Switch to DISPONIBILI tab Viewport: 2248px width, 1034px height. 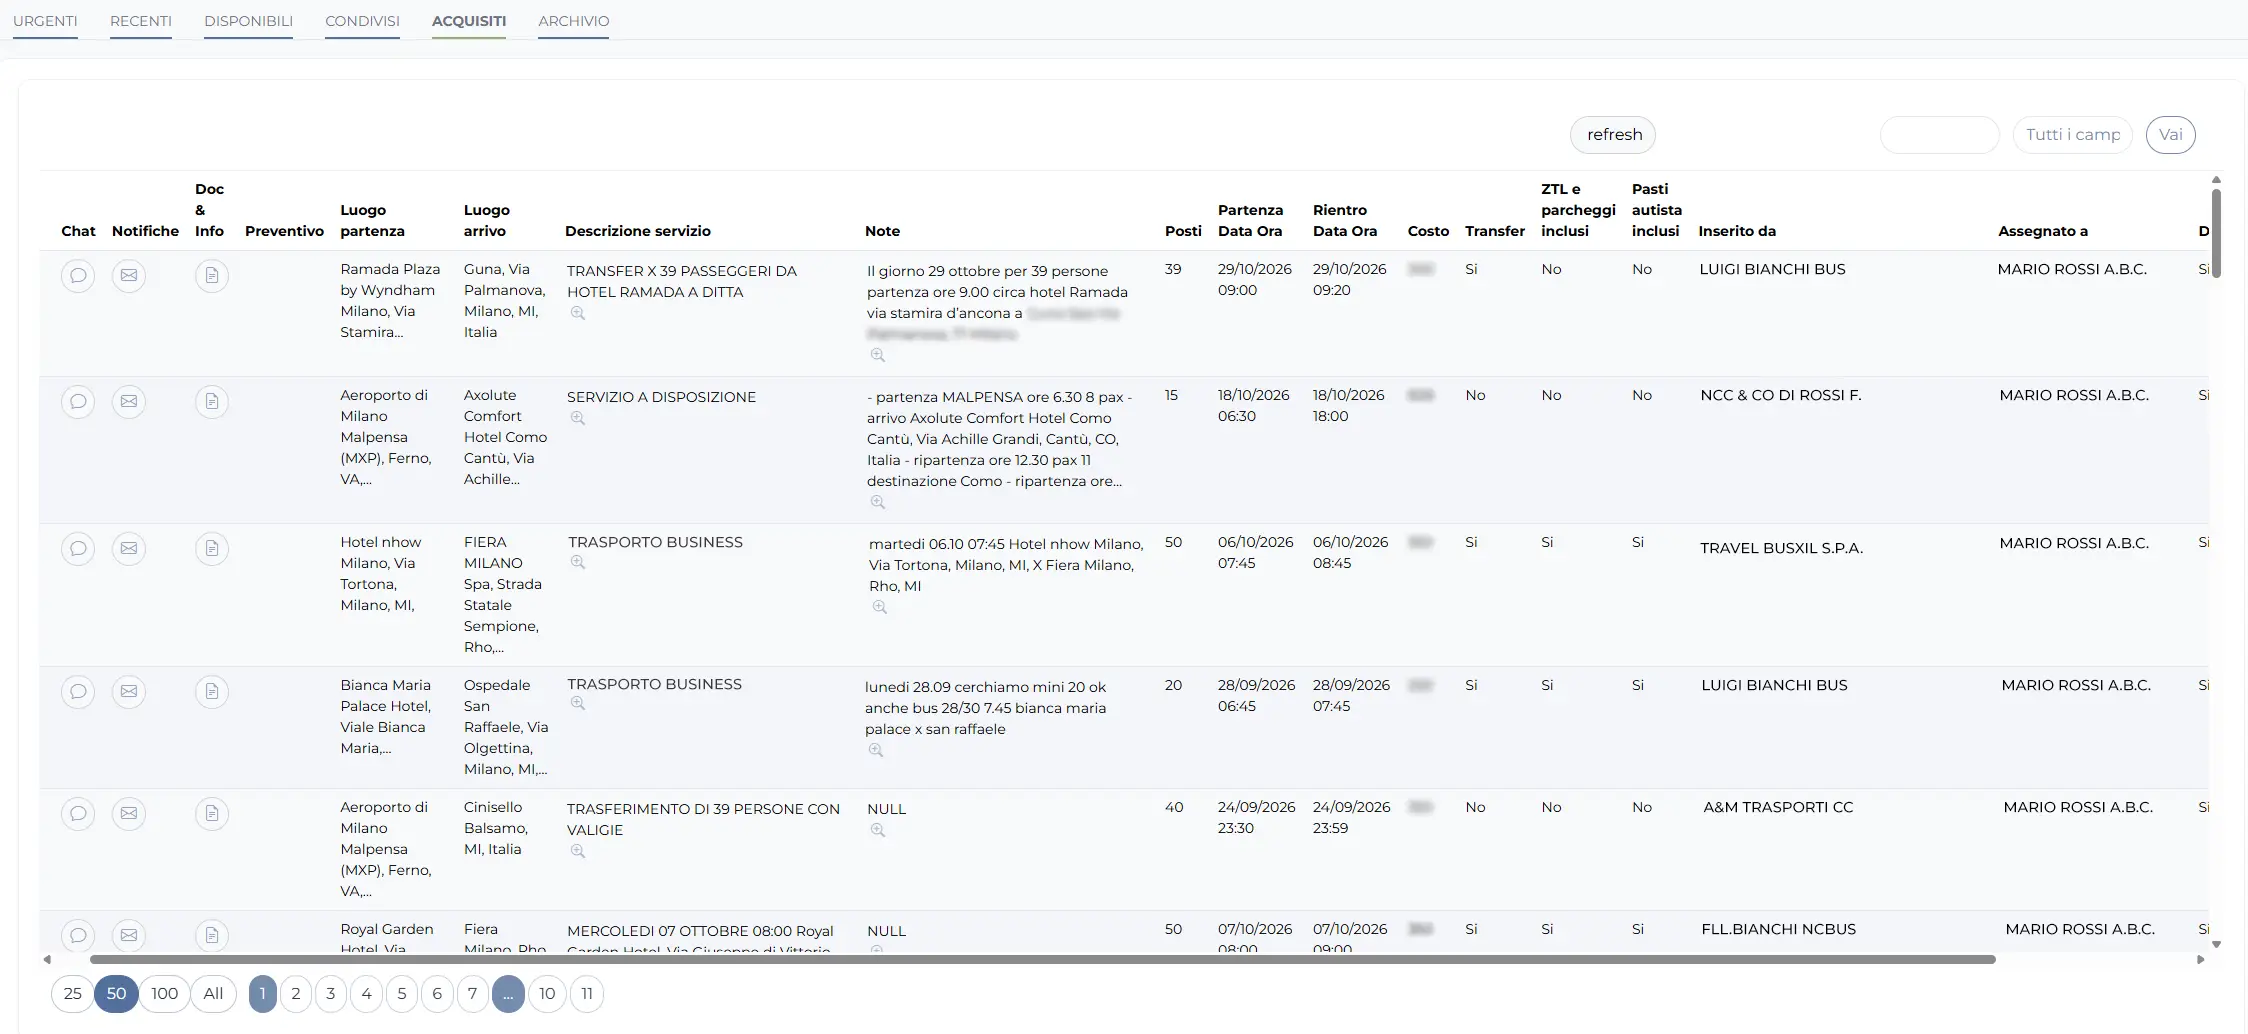point(248,21)
